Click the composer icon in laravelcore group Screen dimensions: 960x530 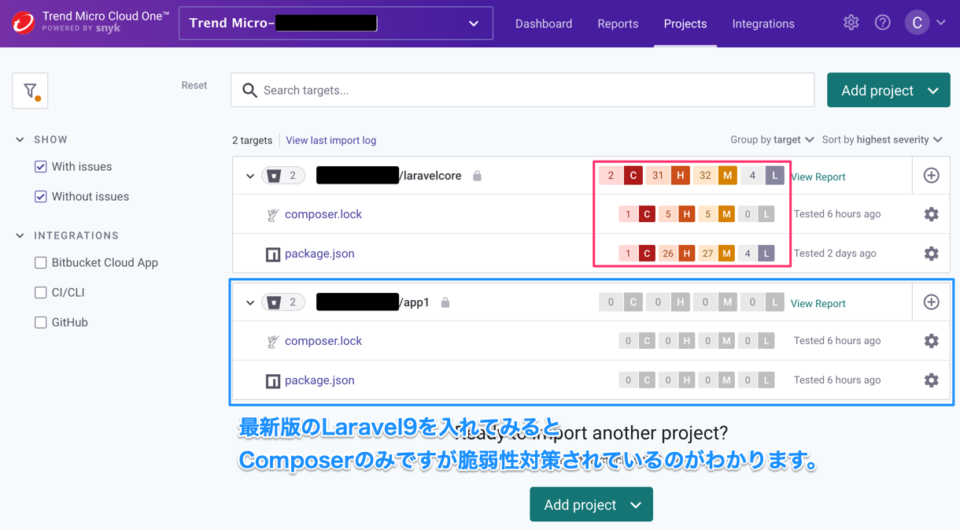272,215
